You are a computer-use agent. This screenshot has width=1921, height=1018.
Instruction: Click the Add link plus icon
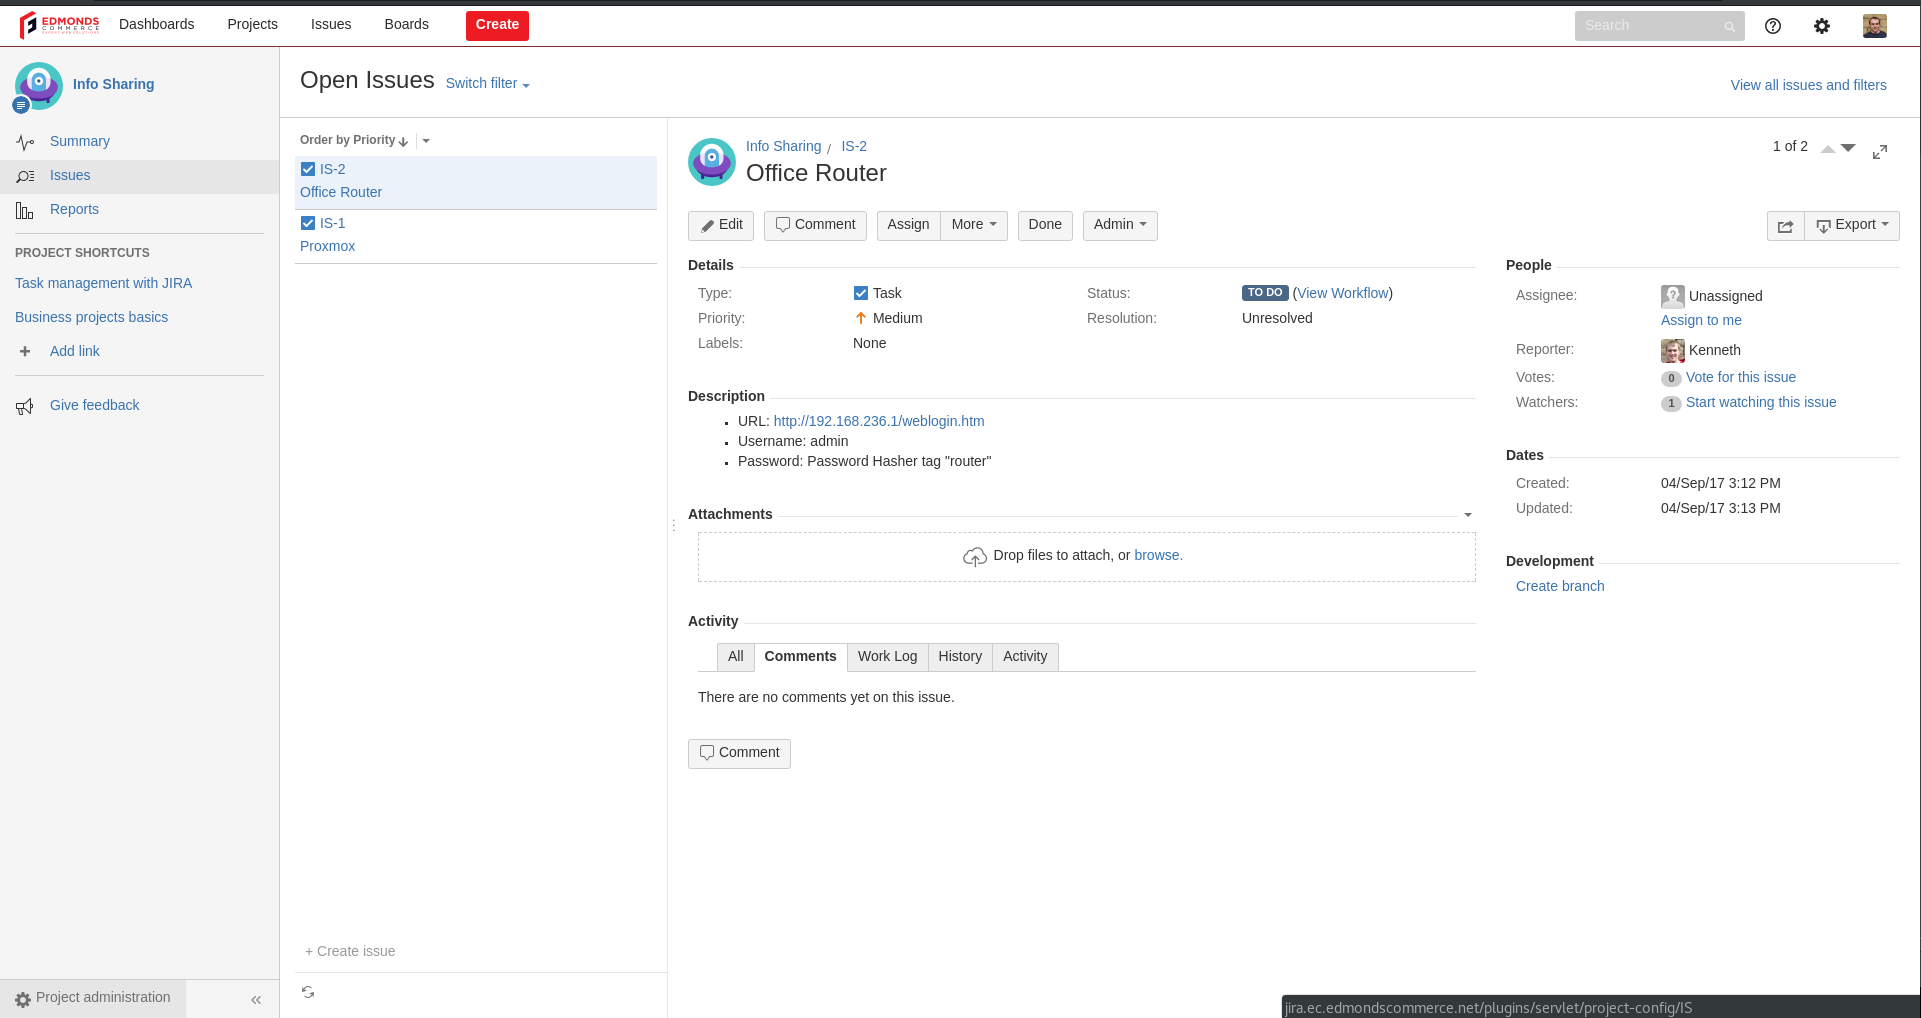[25, 351]
